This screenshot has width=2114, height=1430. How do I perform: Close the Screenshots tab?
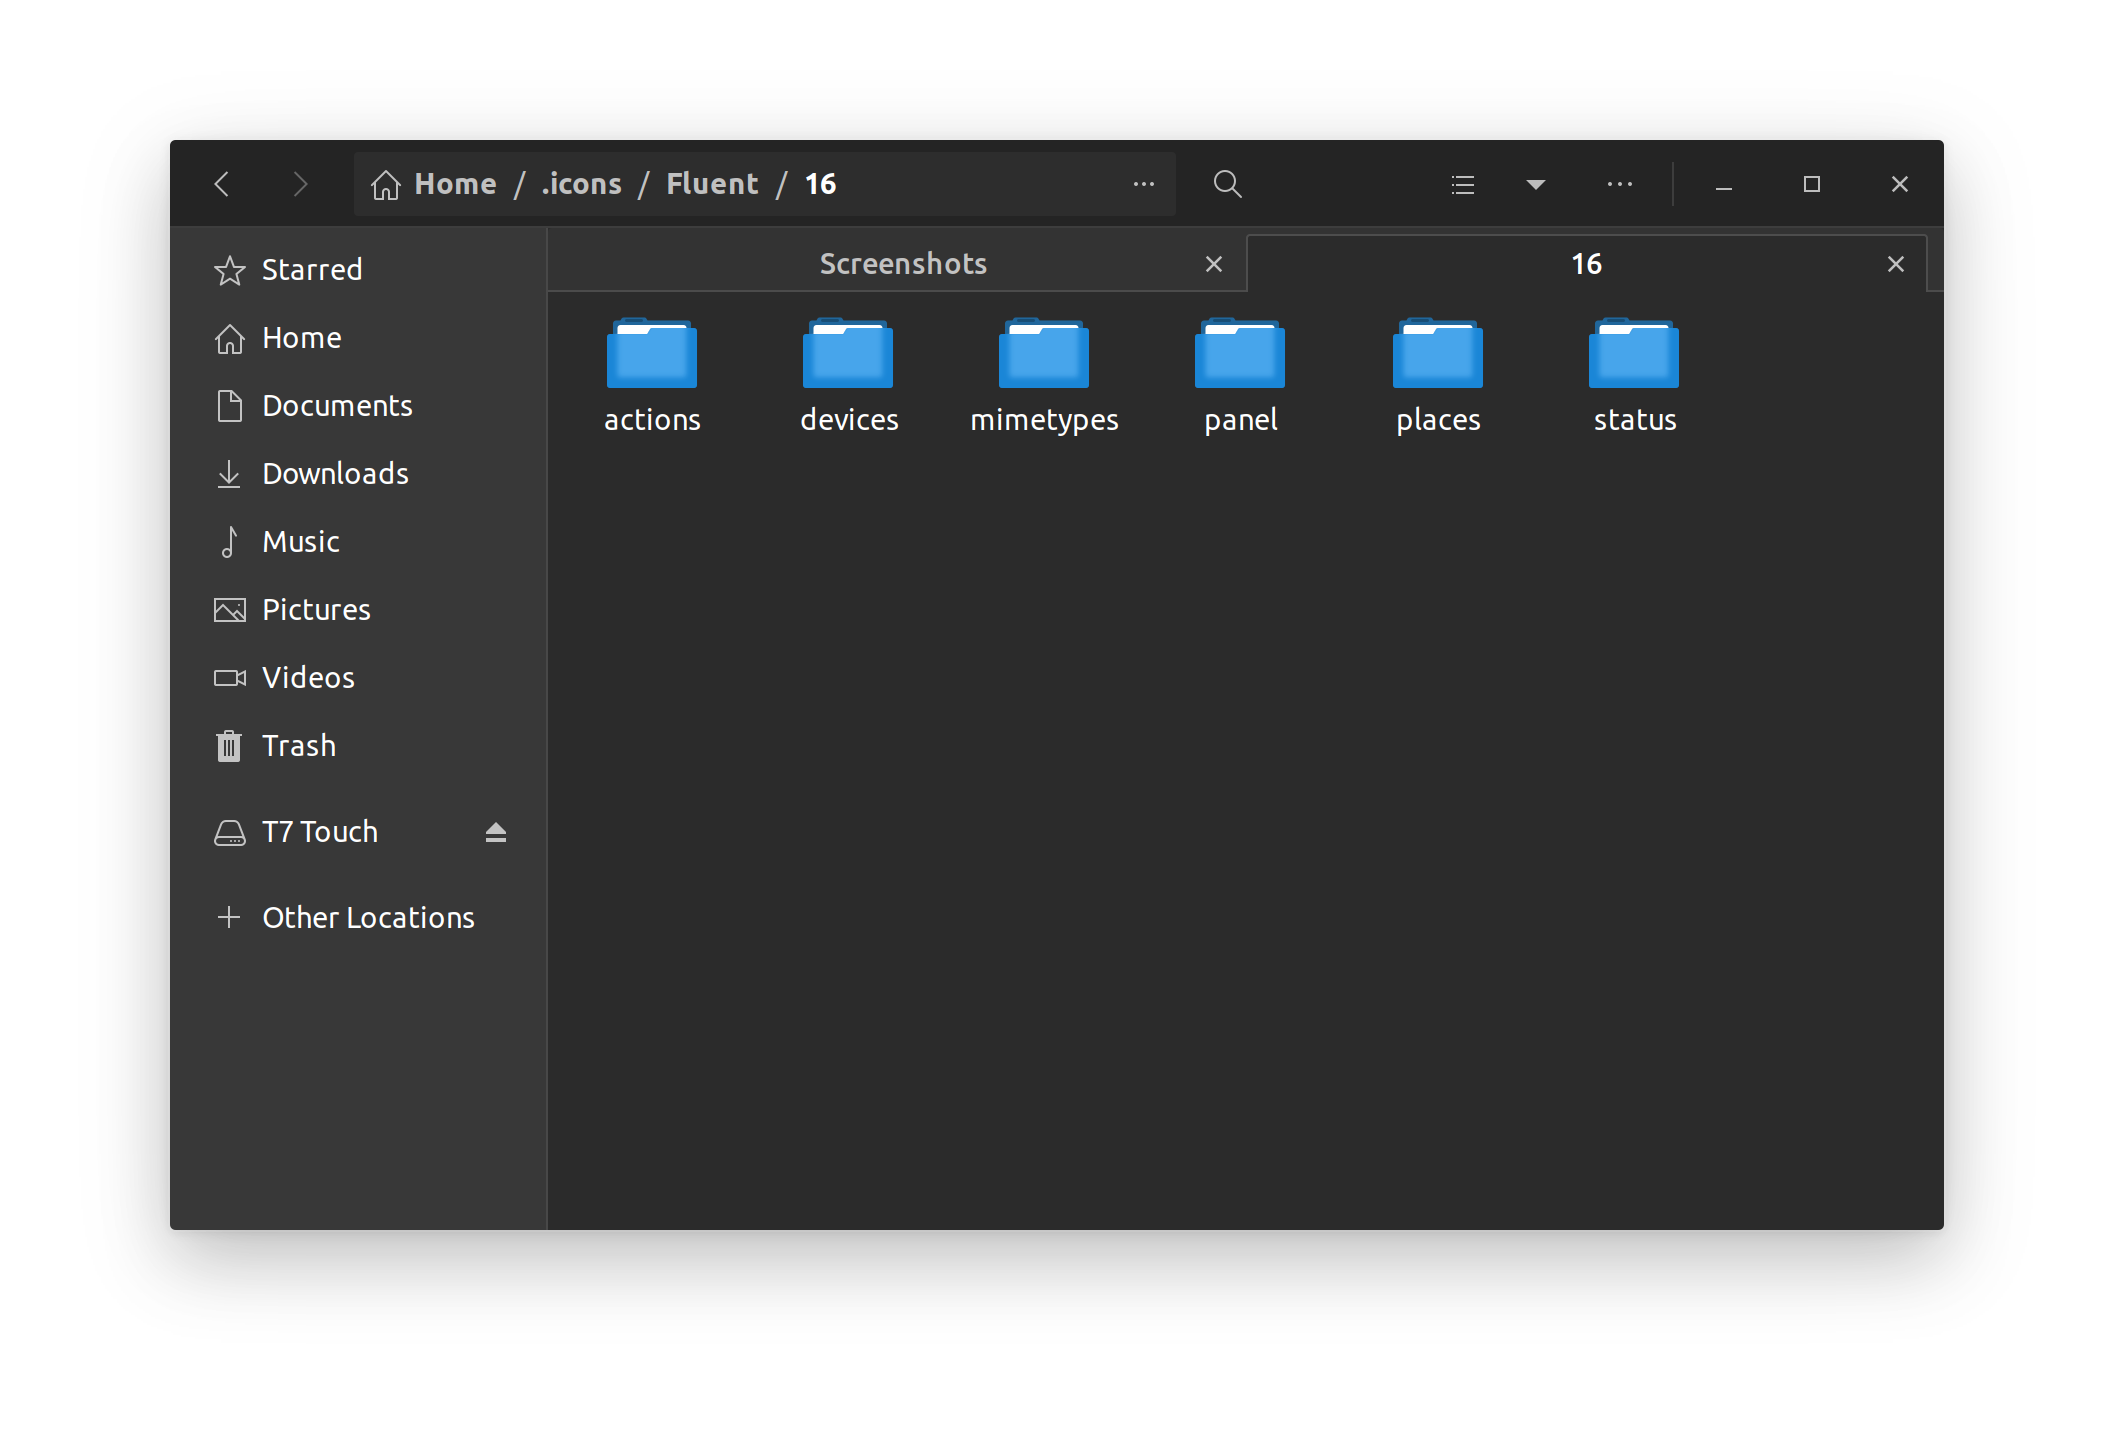pos(1213,264)
